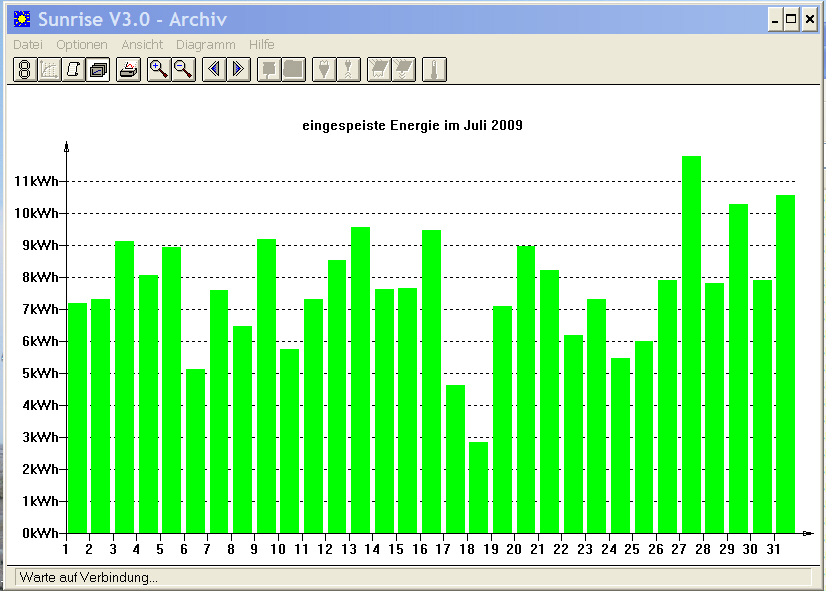Click the thermometer temperature icon
This screenshot has height=591, width=826.
click(434, 70)
